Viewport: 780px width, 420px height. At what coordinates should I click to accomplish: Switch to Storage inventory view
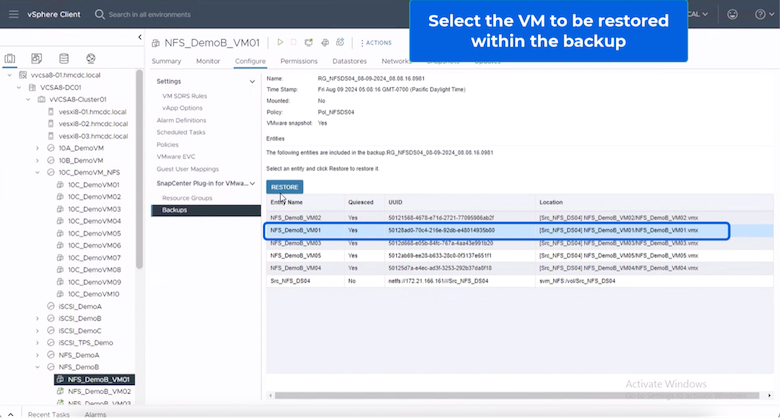pyautogui.click(x=64, y=58)
